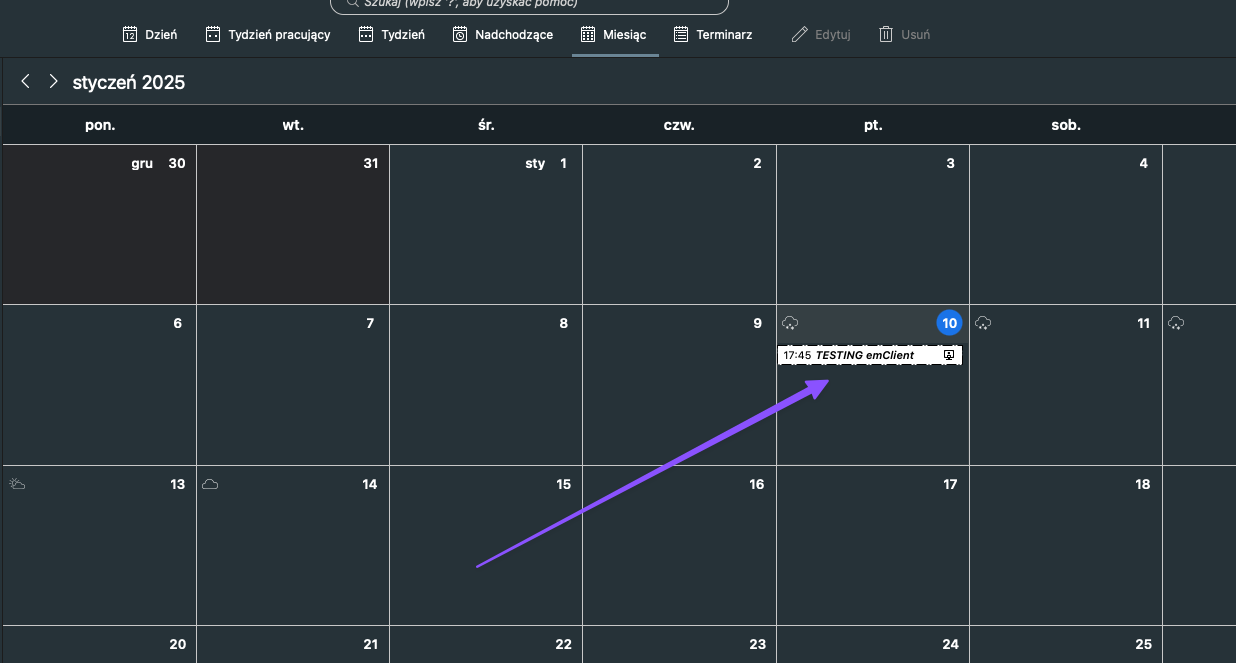Select the day cell for sty 1
This screenshot has width=1236, height=663.
pos(486,225)
